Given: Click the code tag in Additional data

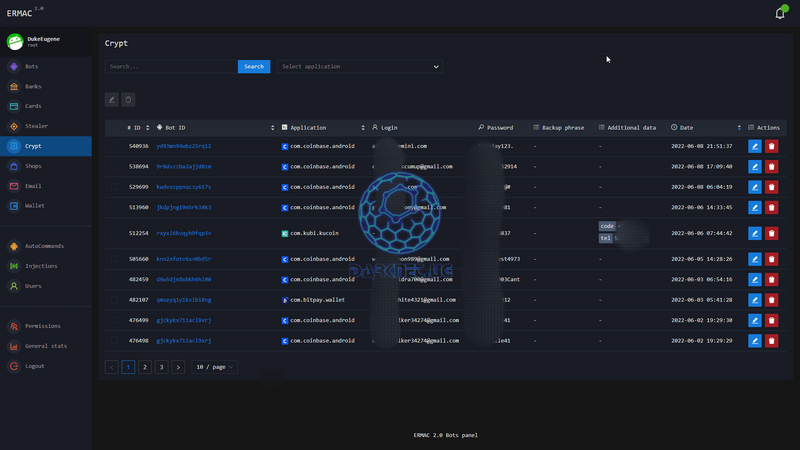Looking at the screenshot, I should 607,226.
